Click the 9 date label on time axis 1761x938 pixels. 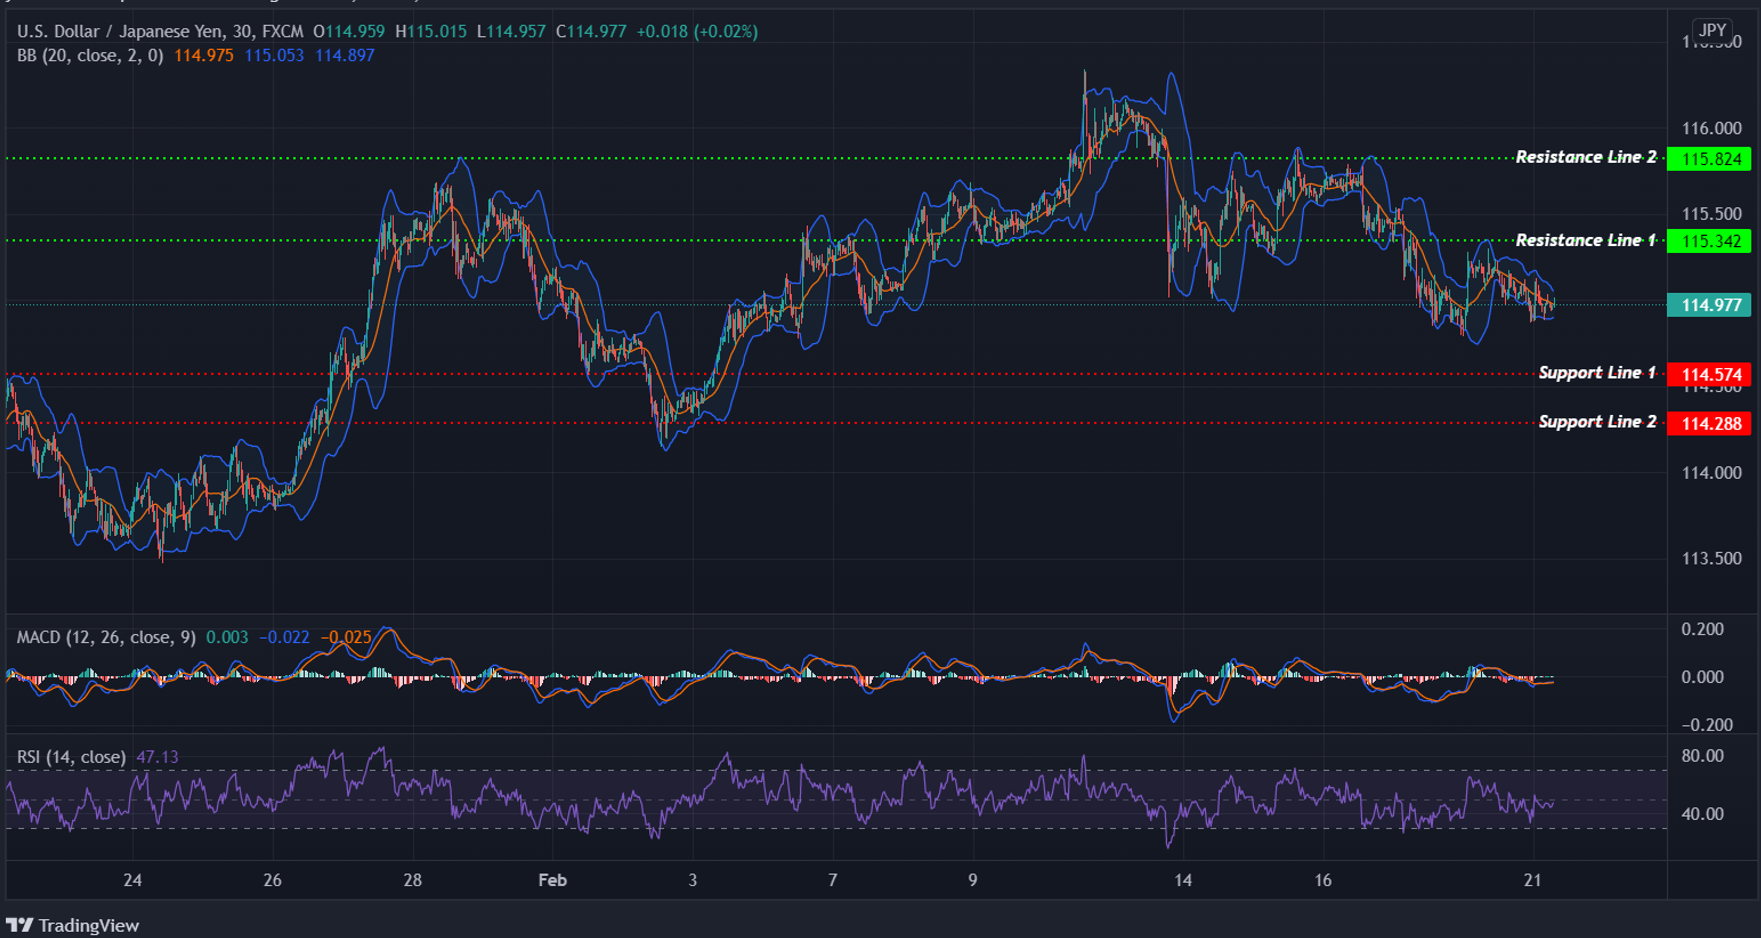pyautogui.click(x=972, y=880)
